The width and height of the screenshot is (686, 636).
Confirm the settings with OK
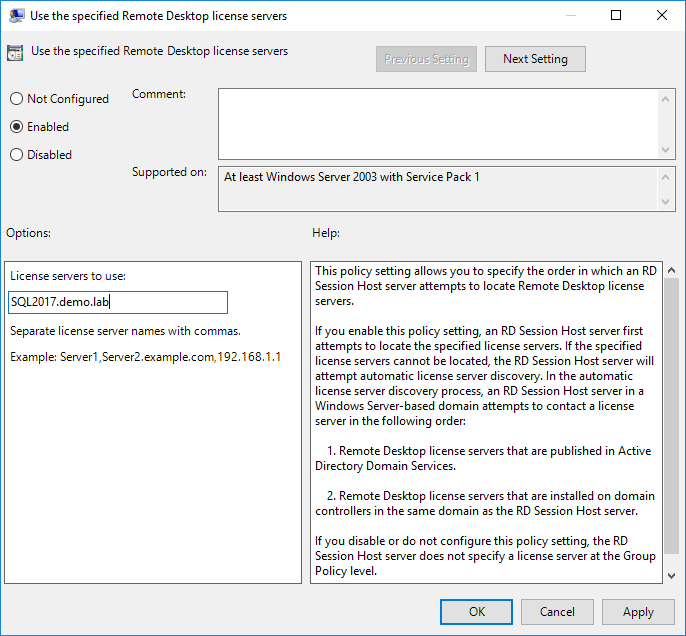(477, 611)
